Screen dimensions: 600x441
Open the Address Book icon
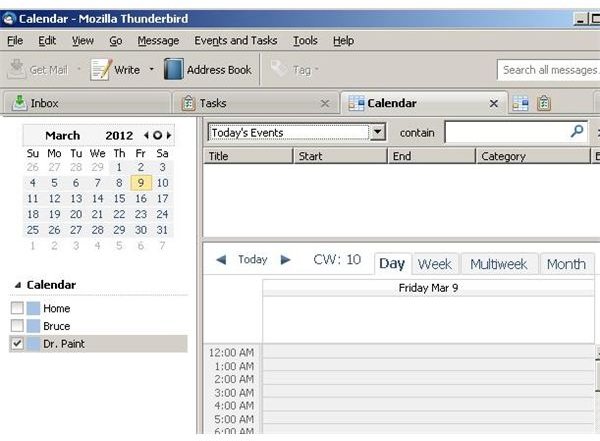pos(174,69)
